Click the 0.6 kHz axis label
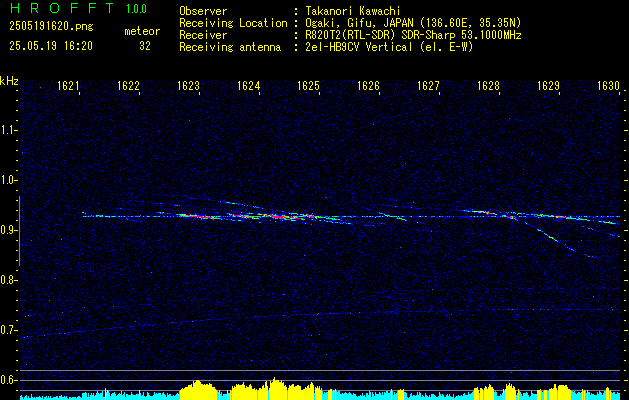Image resolution: width=629 pixels, height=400 pixels. pos(9,380)
